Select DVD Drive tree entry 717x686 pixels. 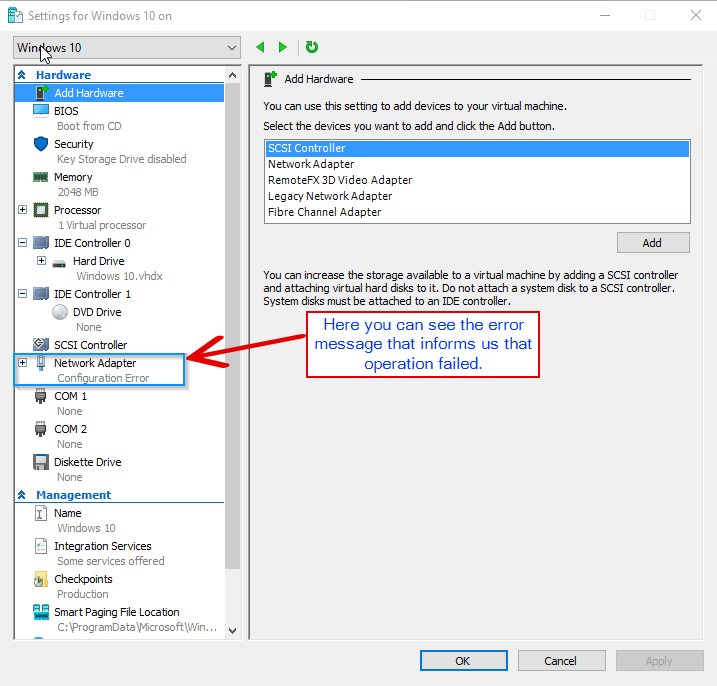[x=97, y=312]
